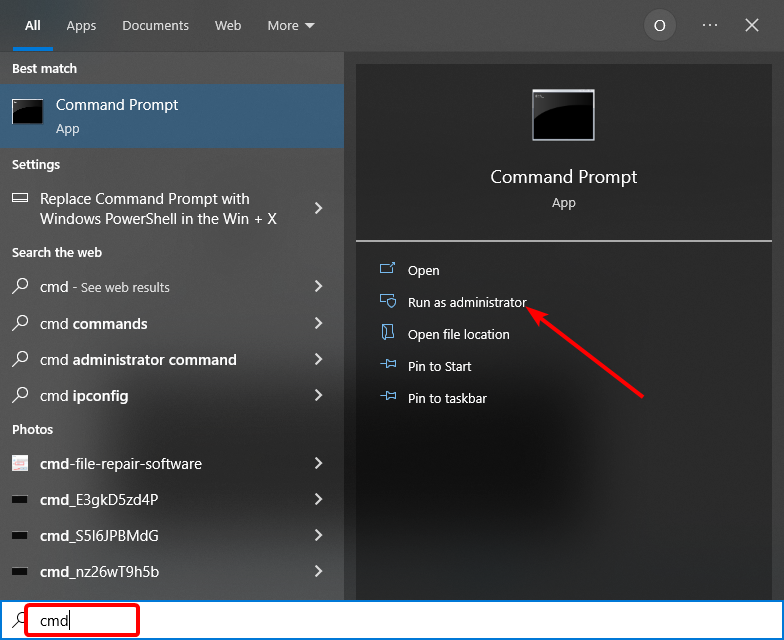Click the keyboard icon beside Replace Command Prompt setting

pyautogui.click(x=20, y=198)
